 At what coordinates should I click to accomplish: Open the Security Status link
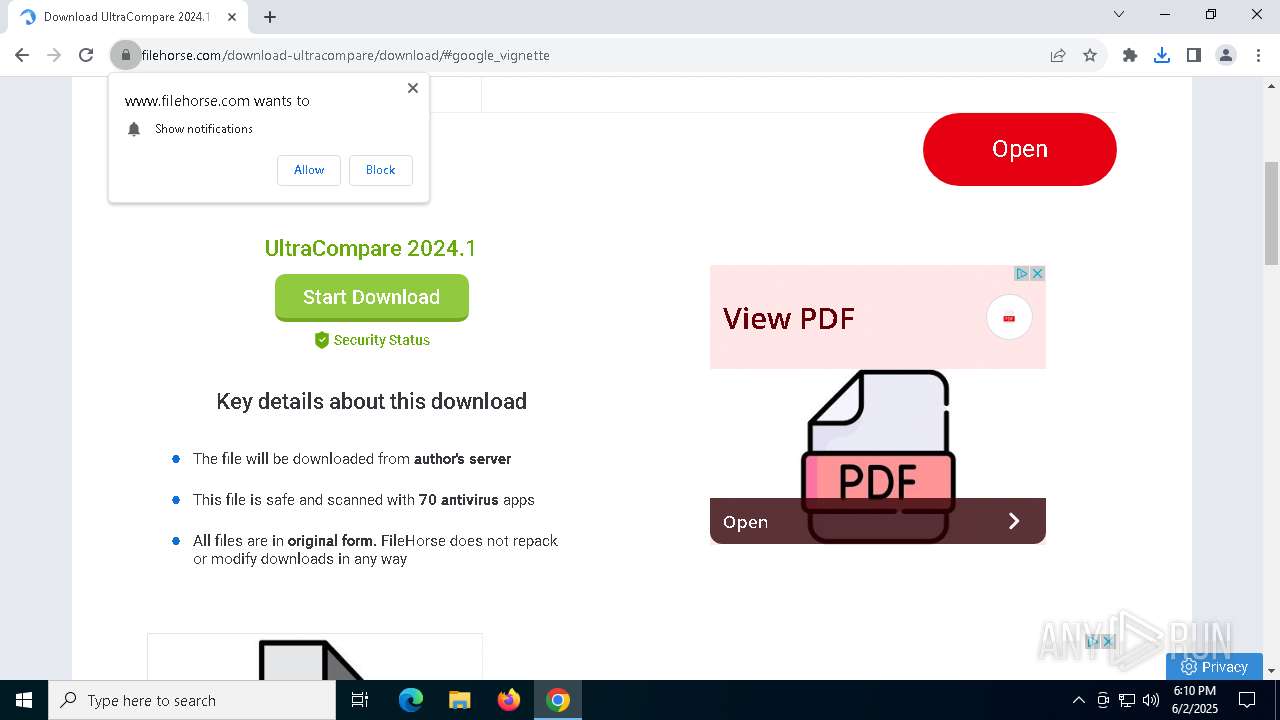point(381,340)
